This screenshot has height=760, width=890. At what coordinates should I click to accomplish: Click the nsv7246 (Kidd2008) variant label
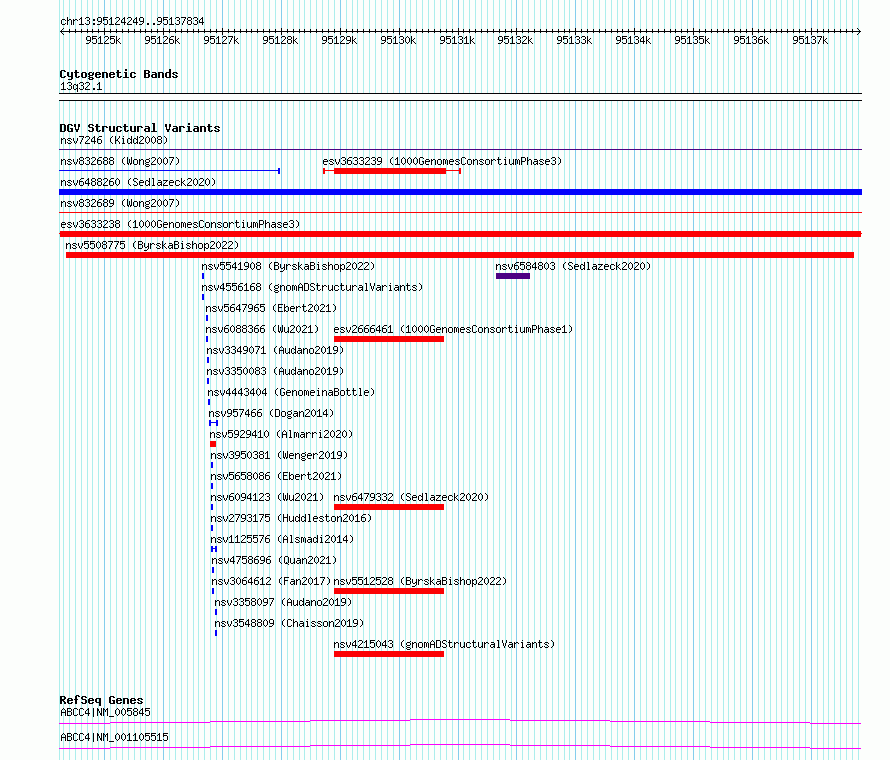tap(114, 140)
